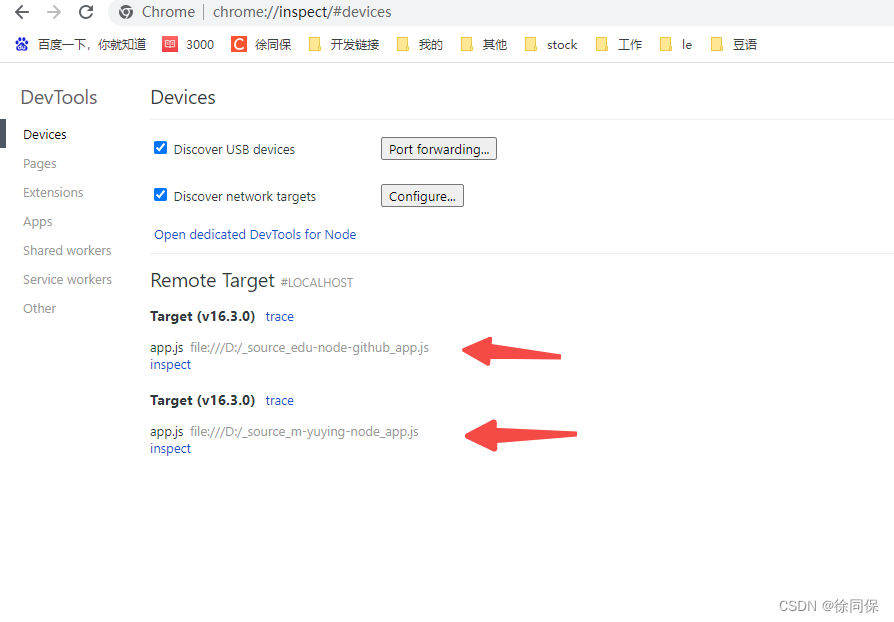Open the 开发链接 bookmark folder
Image resolution: width=894 pixels, height=622 pixels.
(344, 44)
